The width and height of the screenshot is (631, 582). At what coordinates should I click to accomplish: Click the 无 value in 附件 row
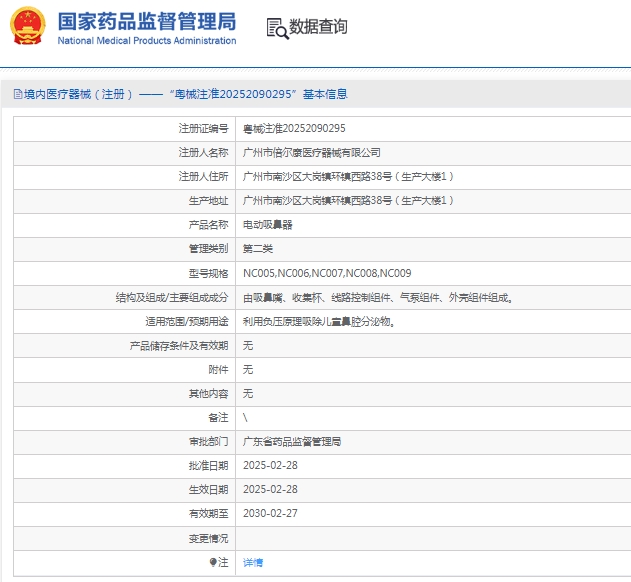(x=247, y=369)
